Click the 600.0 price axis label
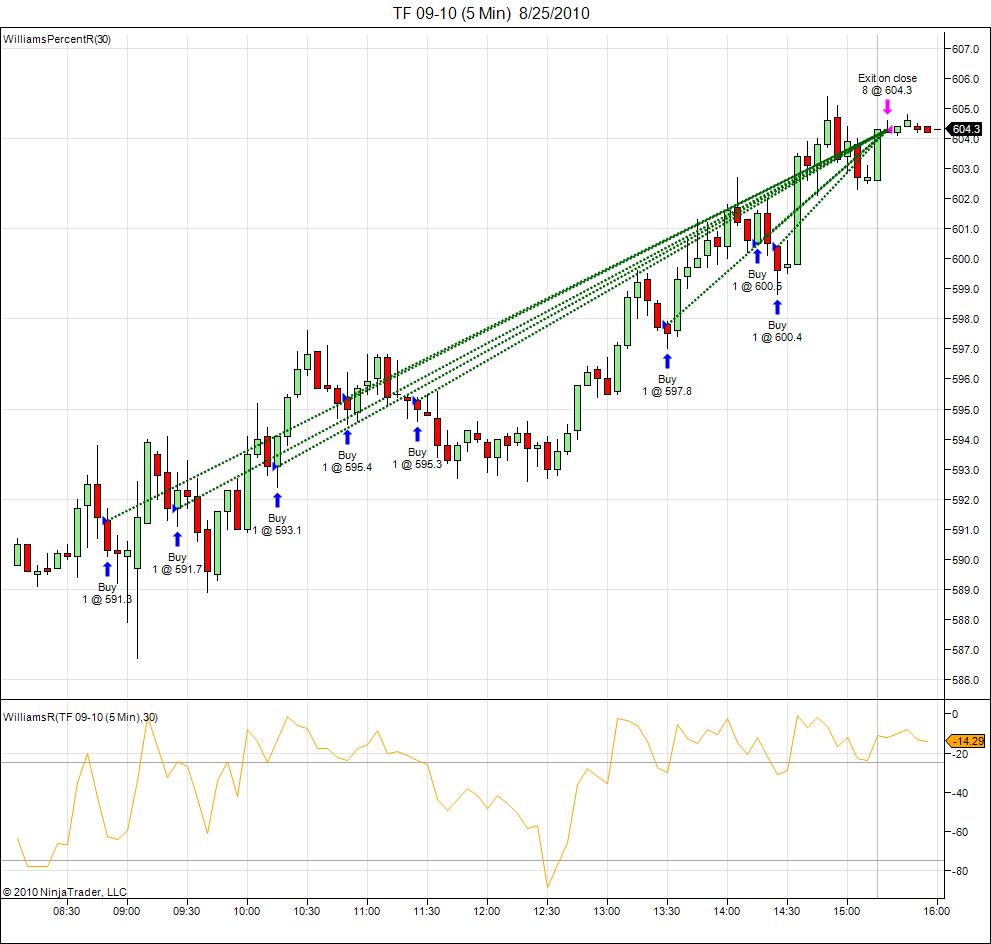This screenshot has height=944, width=991. tap(965, 259)
